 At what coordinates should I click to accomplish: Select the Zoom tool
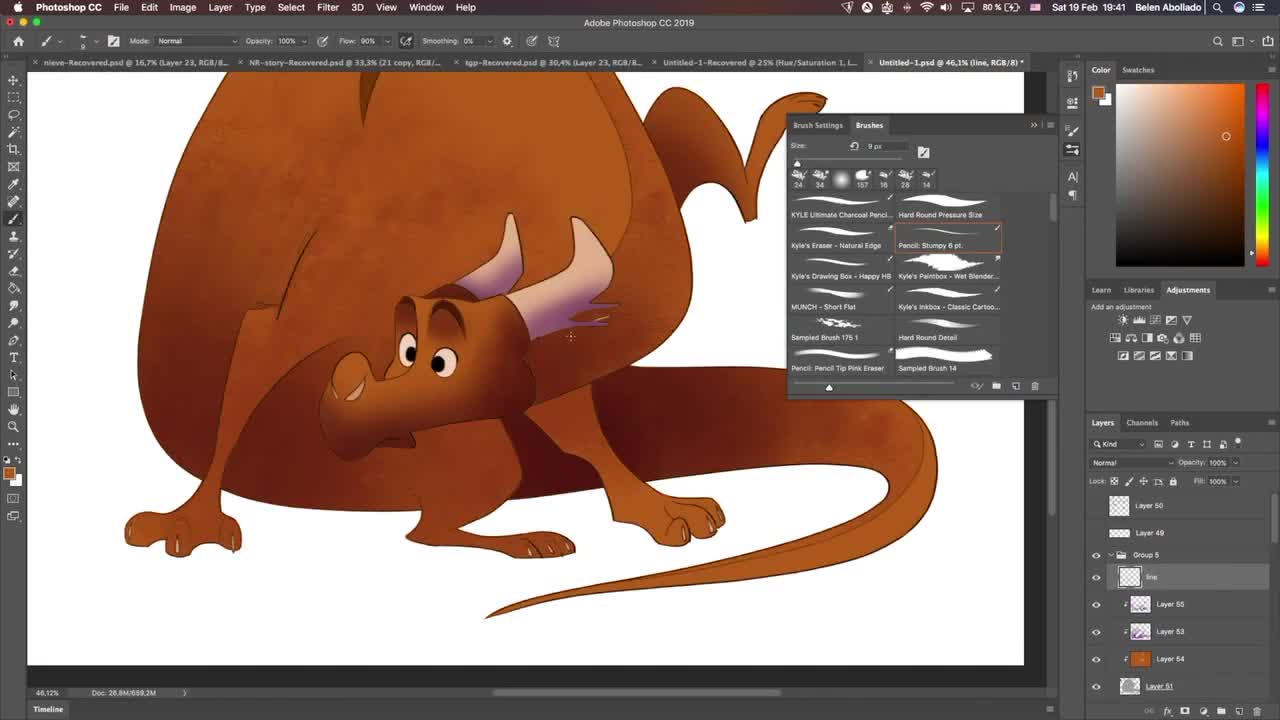13,426
